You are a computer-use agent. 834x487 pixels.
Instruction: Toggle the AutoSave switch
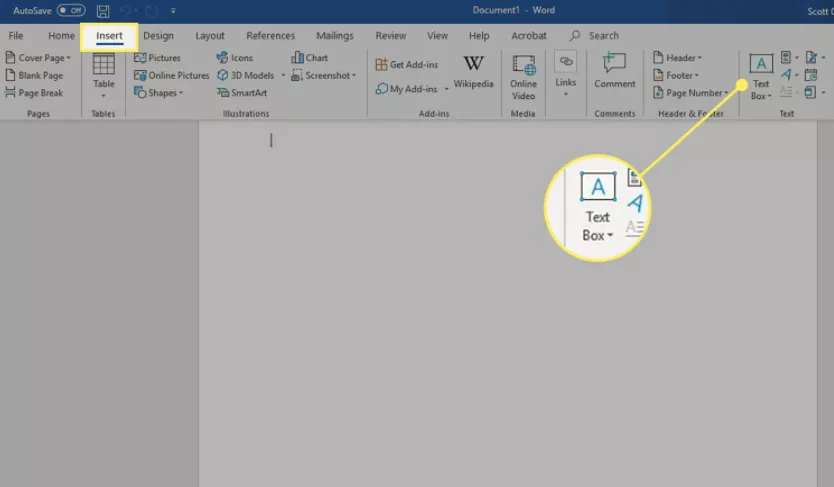pyautogui.click(x=71, y=10)
